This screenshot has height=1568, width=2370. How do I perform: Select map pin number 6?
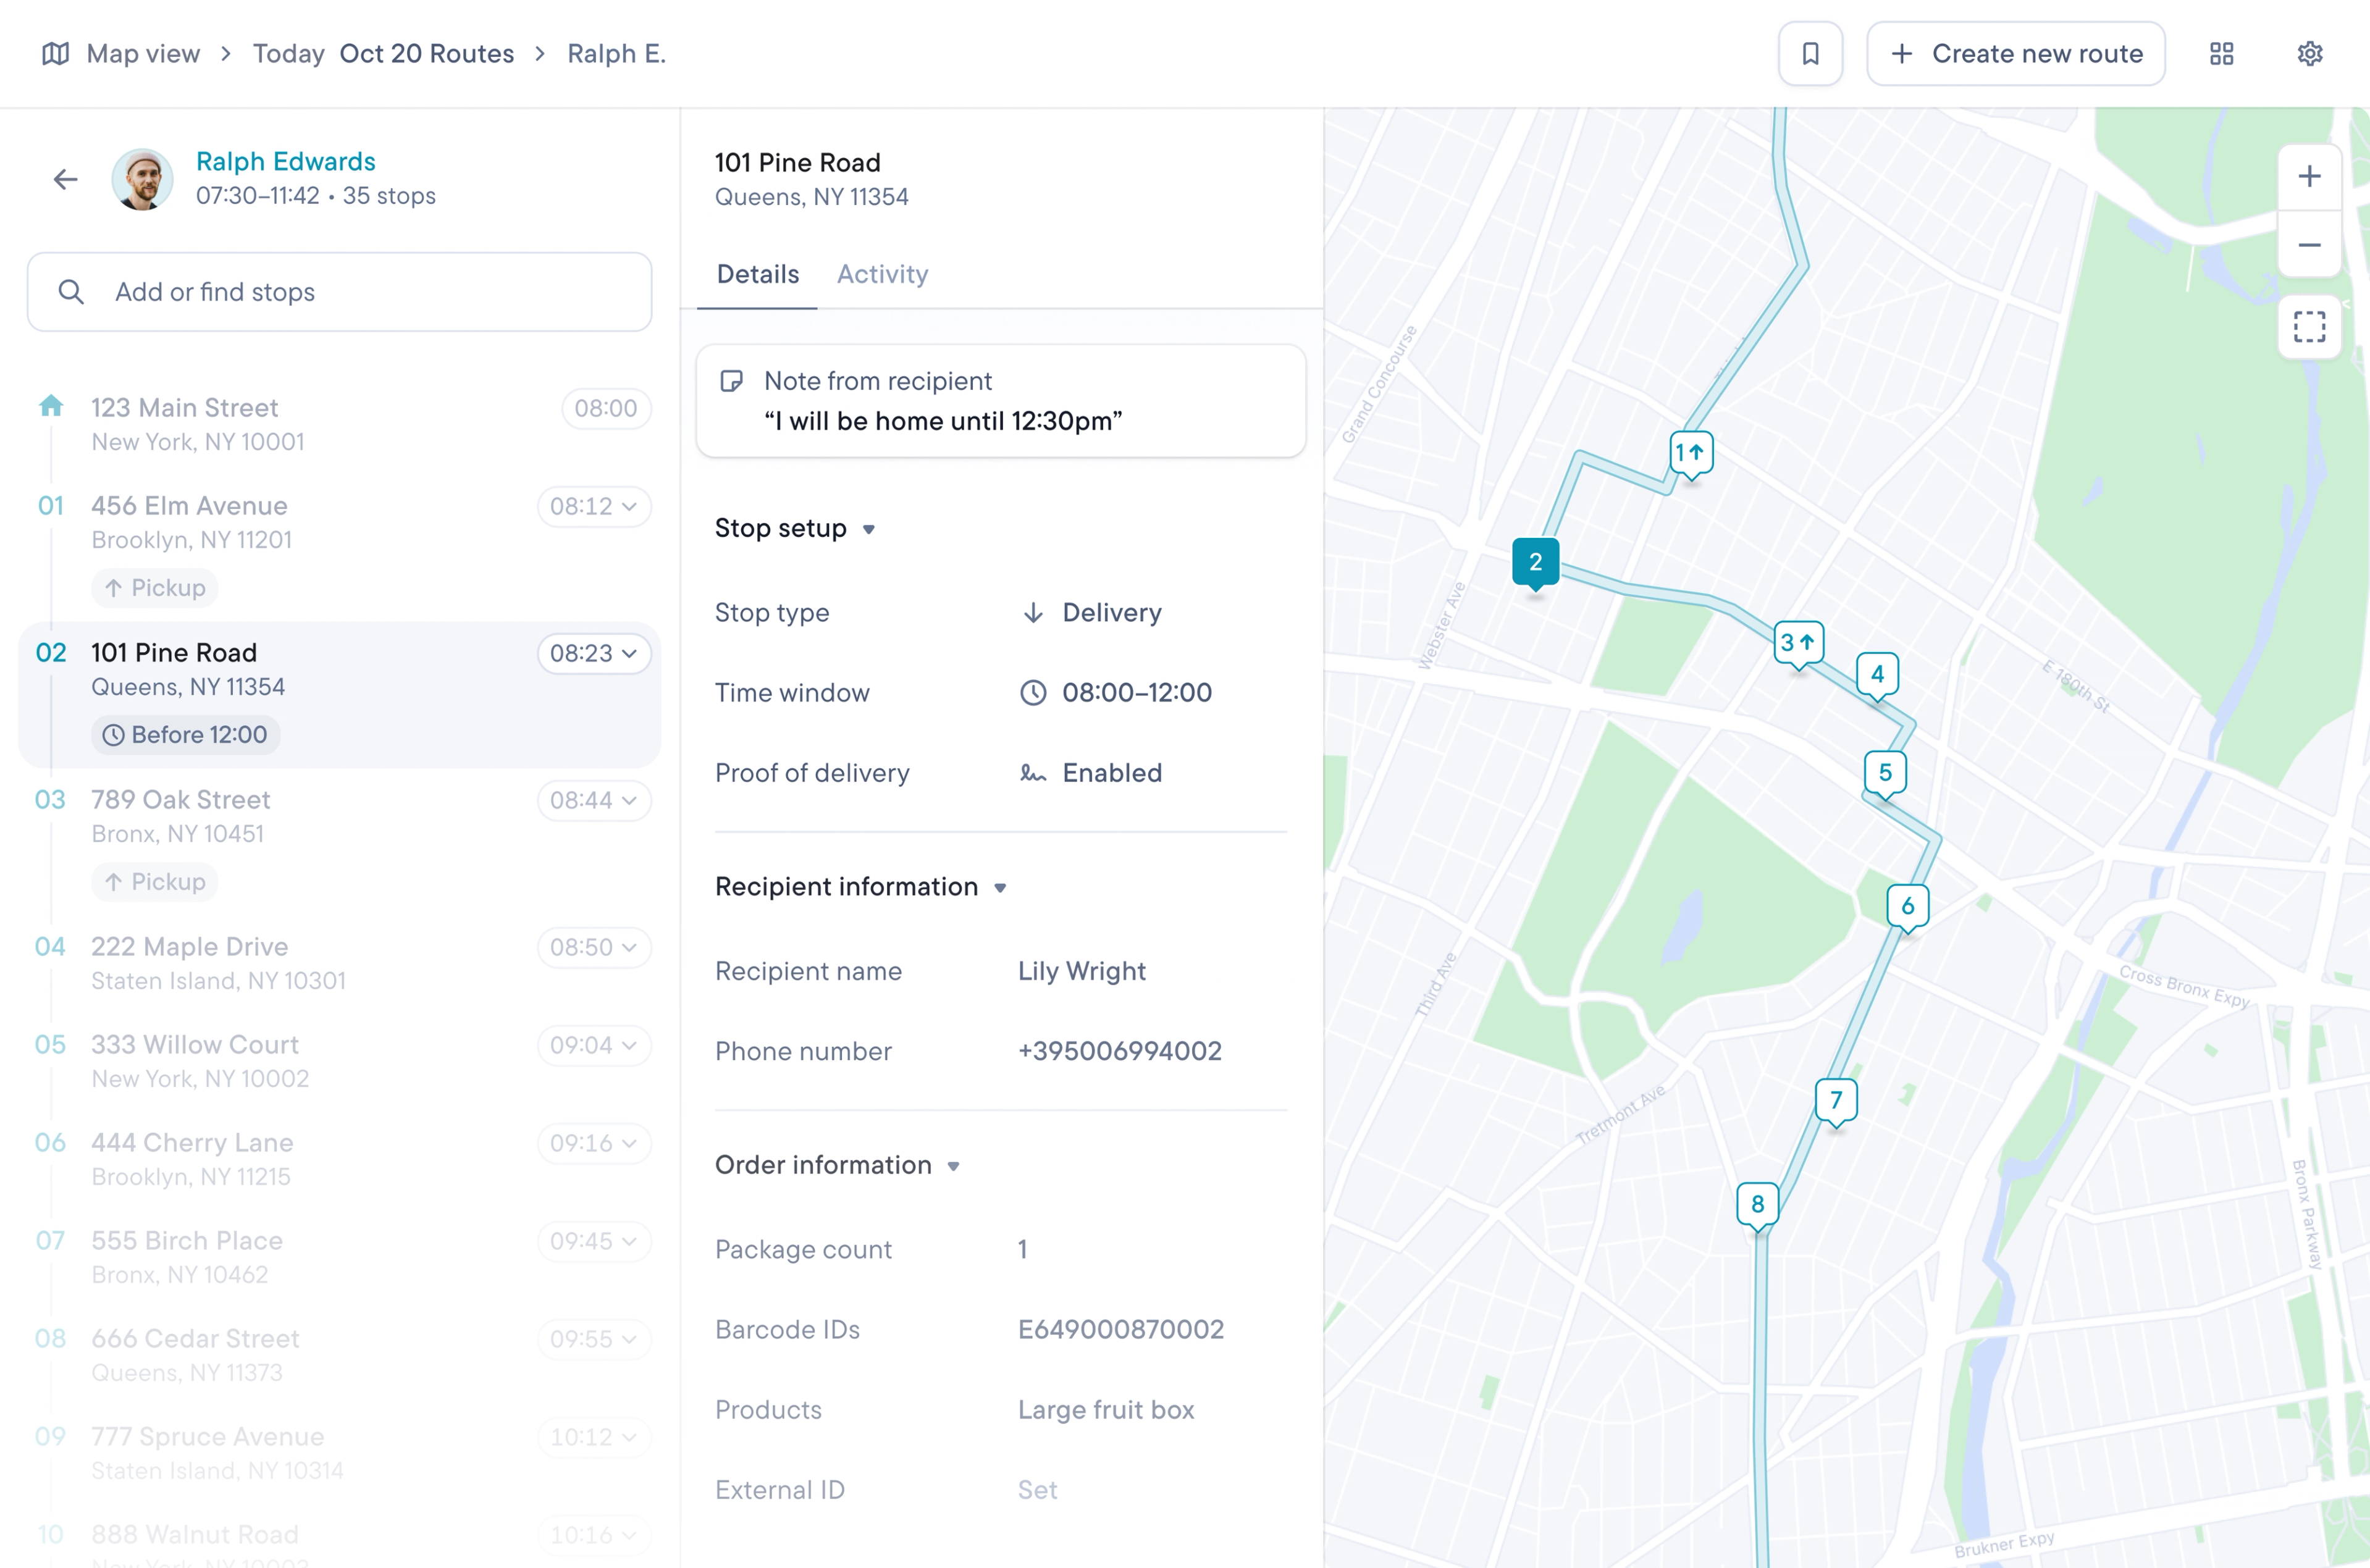[x=1907, y=908]
